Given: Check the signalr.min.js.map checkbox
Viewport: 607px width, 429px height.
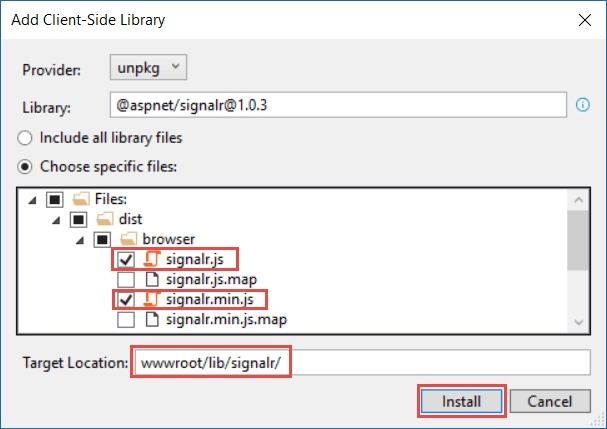Looking at the screenshot, I should point(126,320).
